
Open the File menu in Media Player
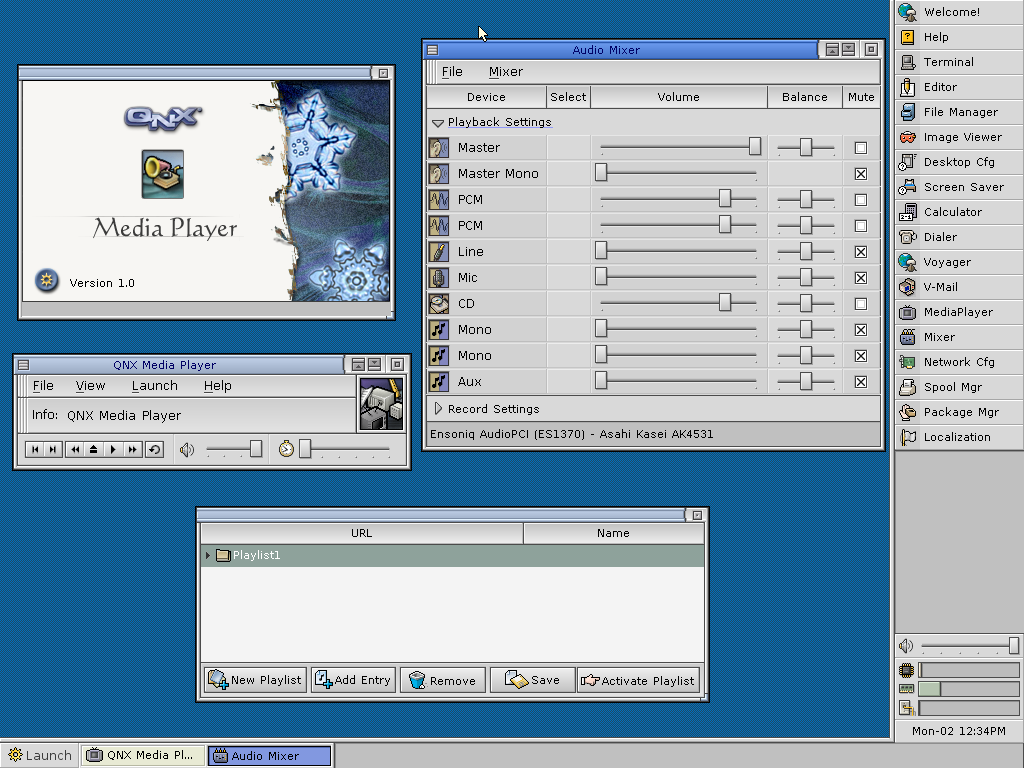click(43, 386)
